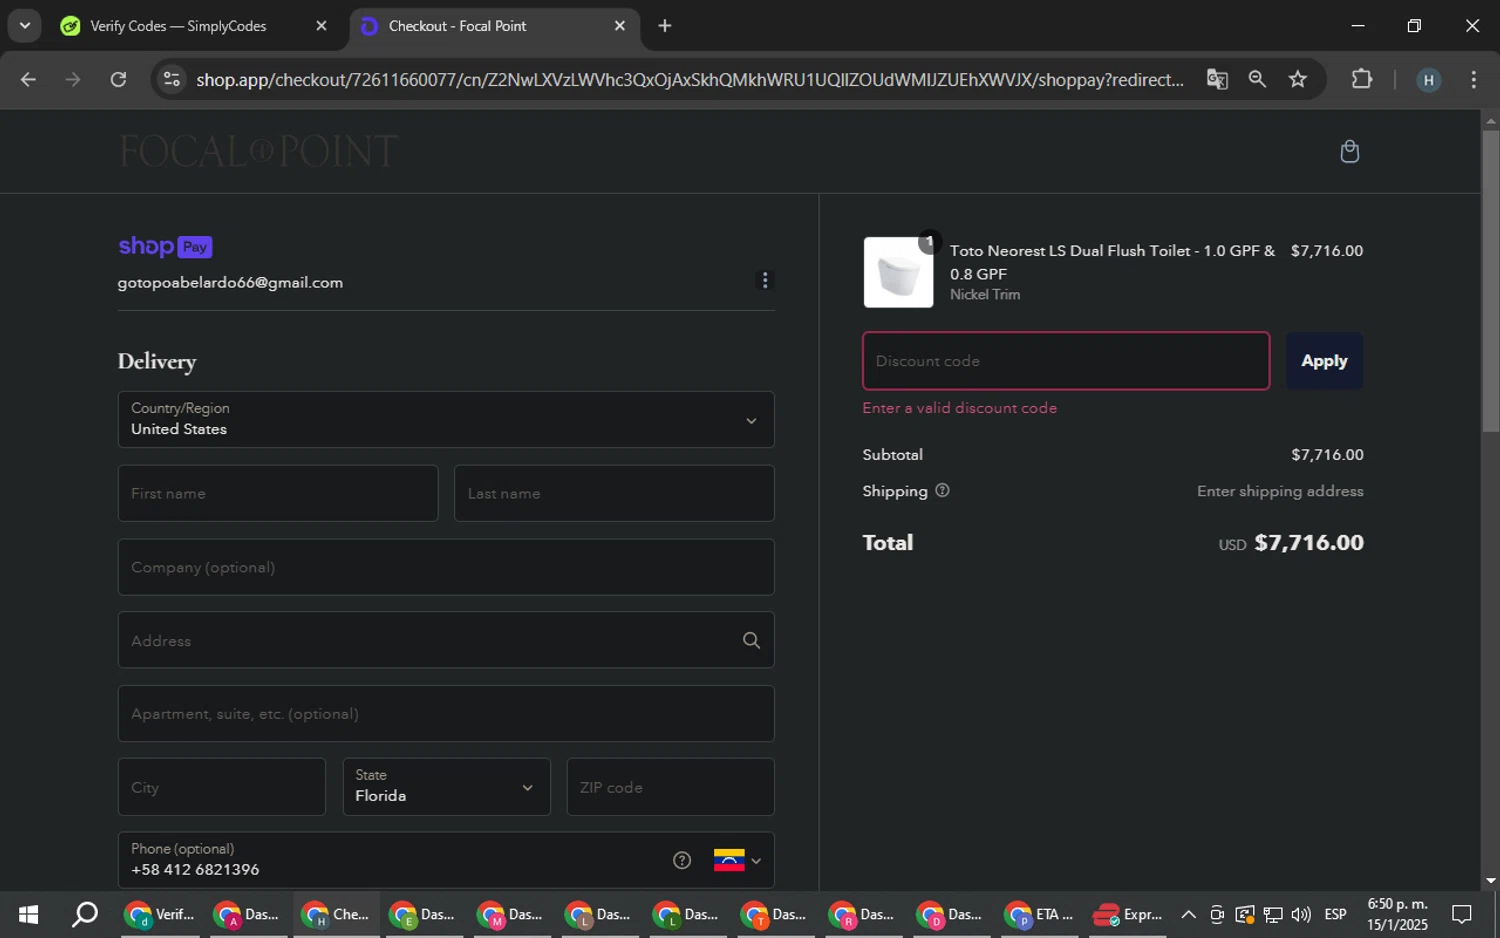
Task: Open the Windows Start menu
Action: point(28,914)
